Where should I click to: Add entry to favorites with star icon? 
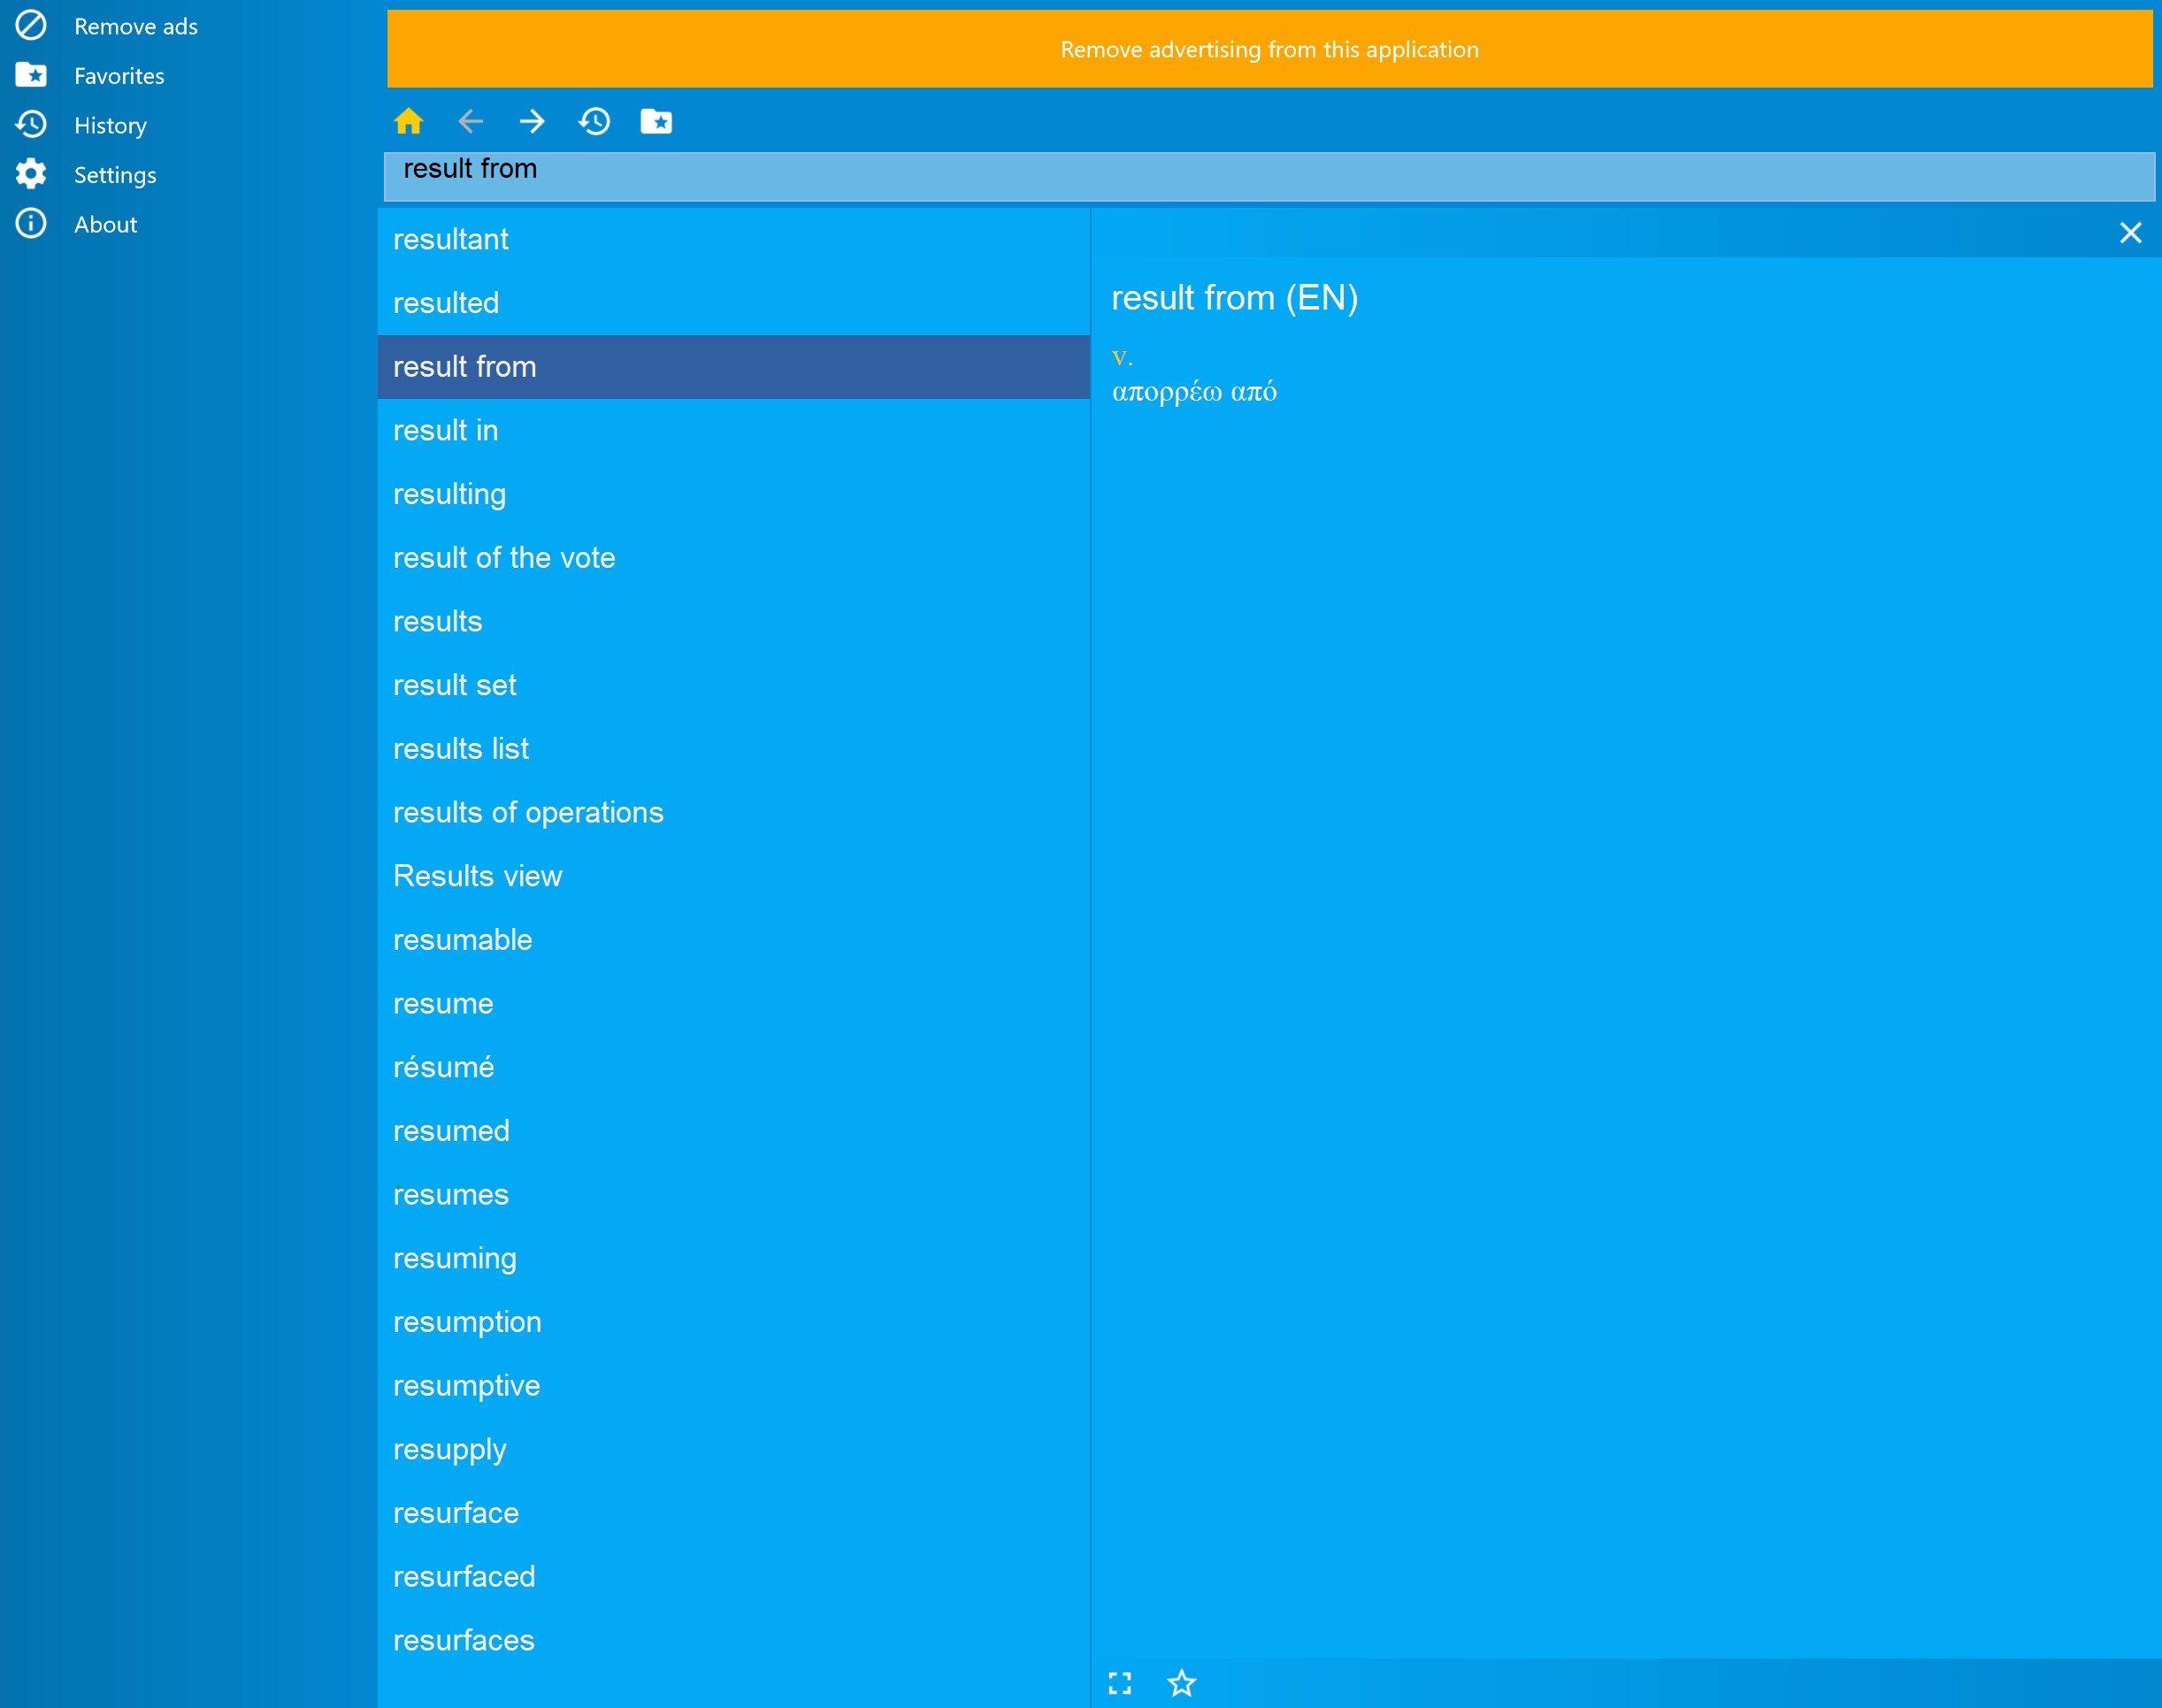1181,1683
